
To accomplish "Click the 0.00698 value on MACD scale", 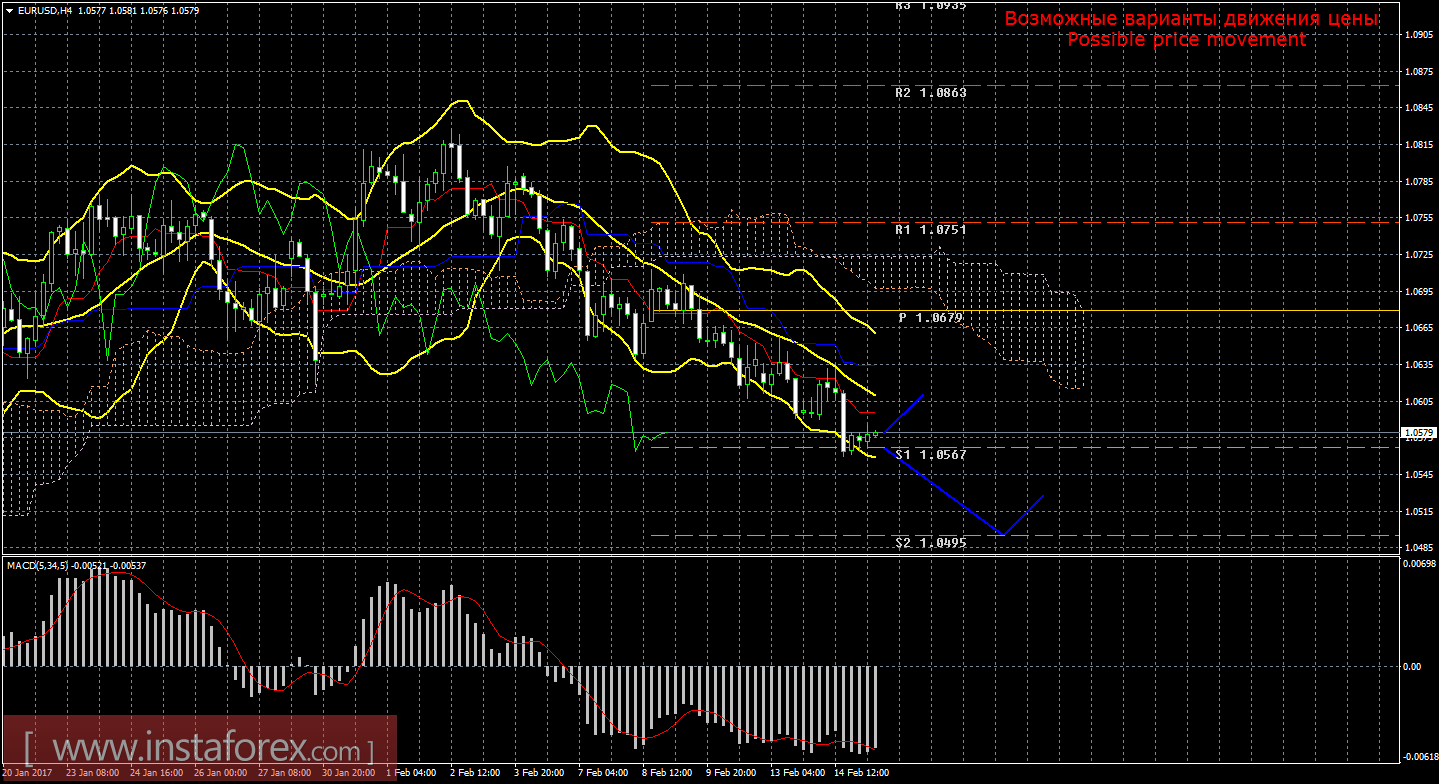I will (1419, 565).
